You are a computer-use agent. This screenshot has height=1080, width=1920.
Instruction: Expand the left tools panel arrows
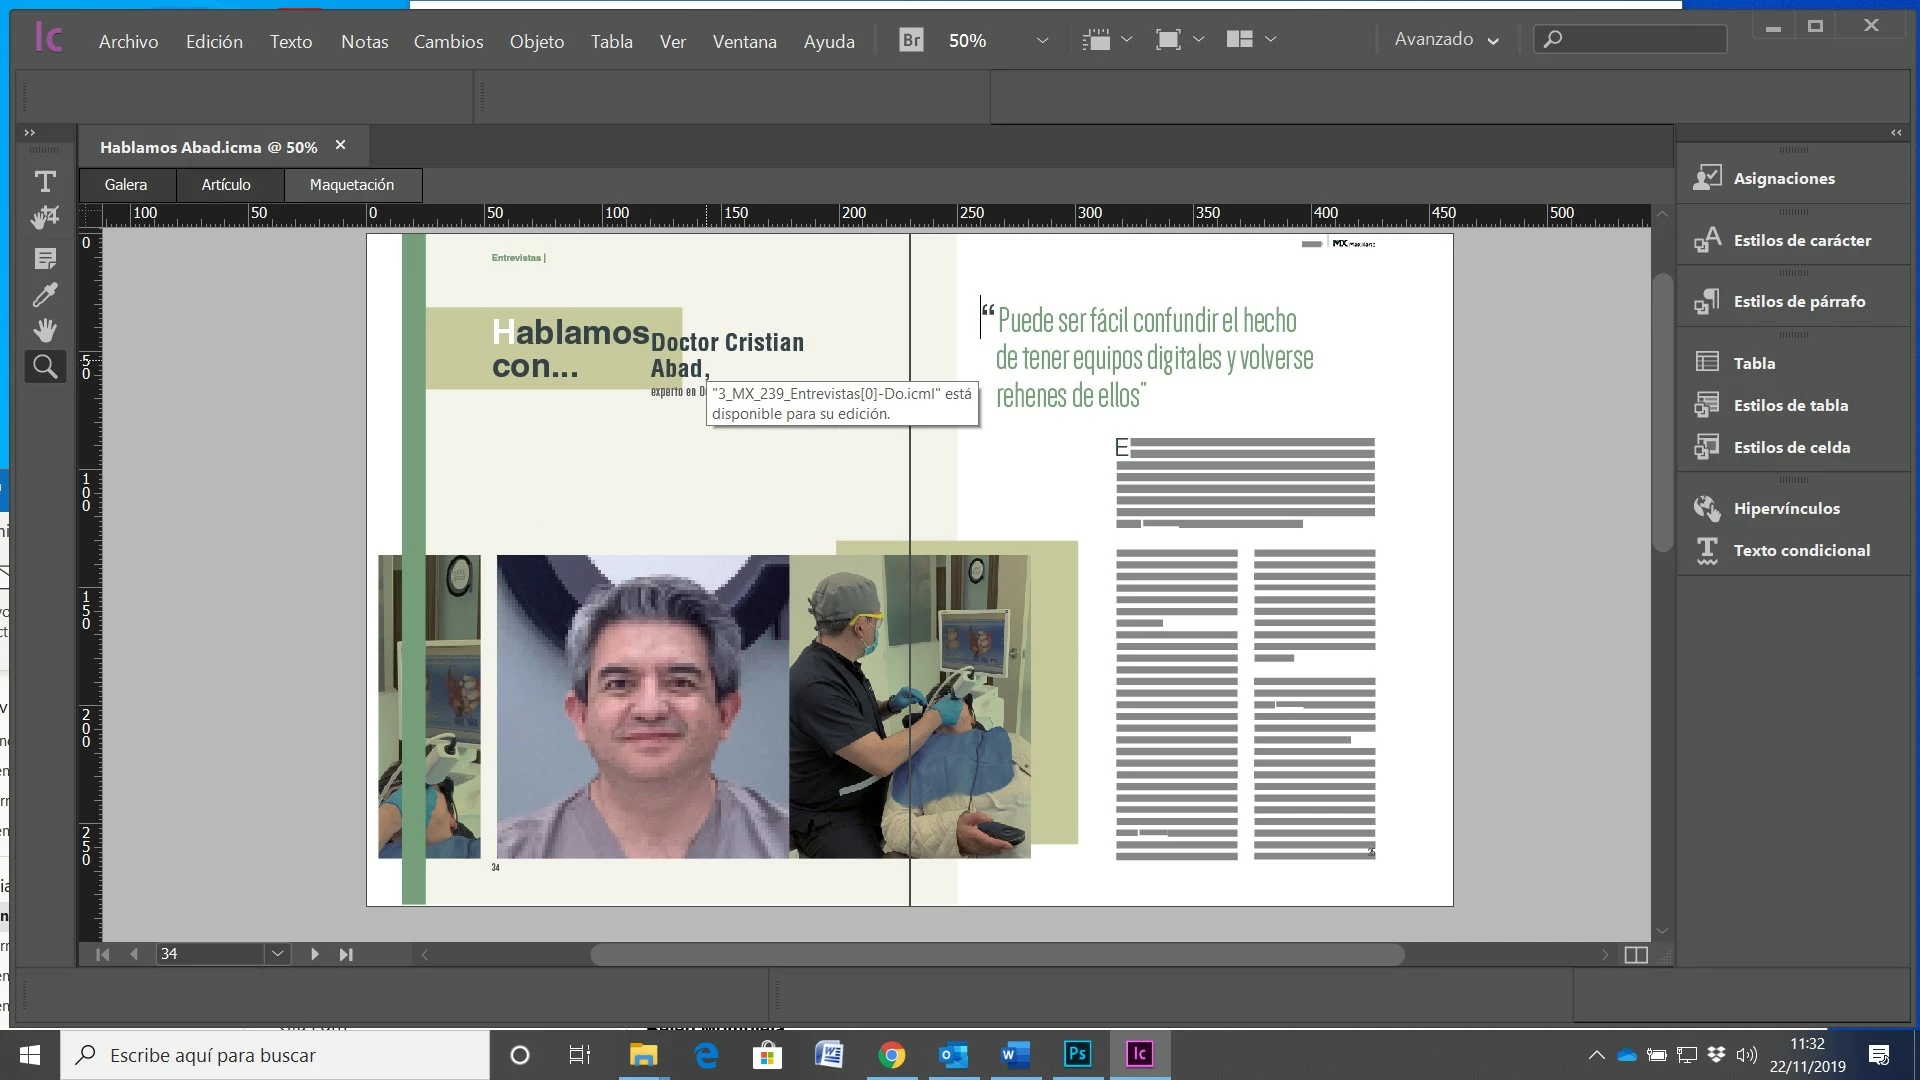click(x=30, y=132)
